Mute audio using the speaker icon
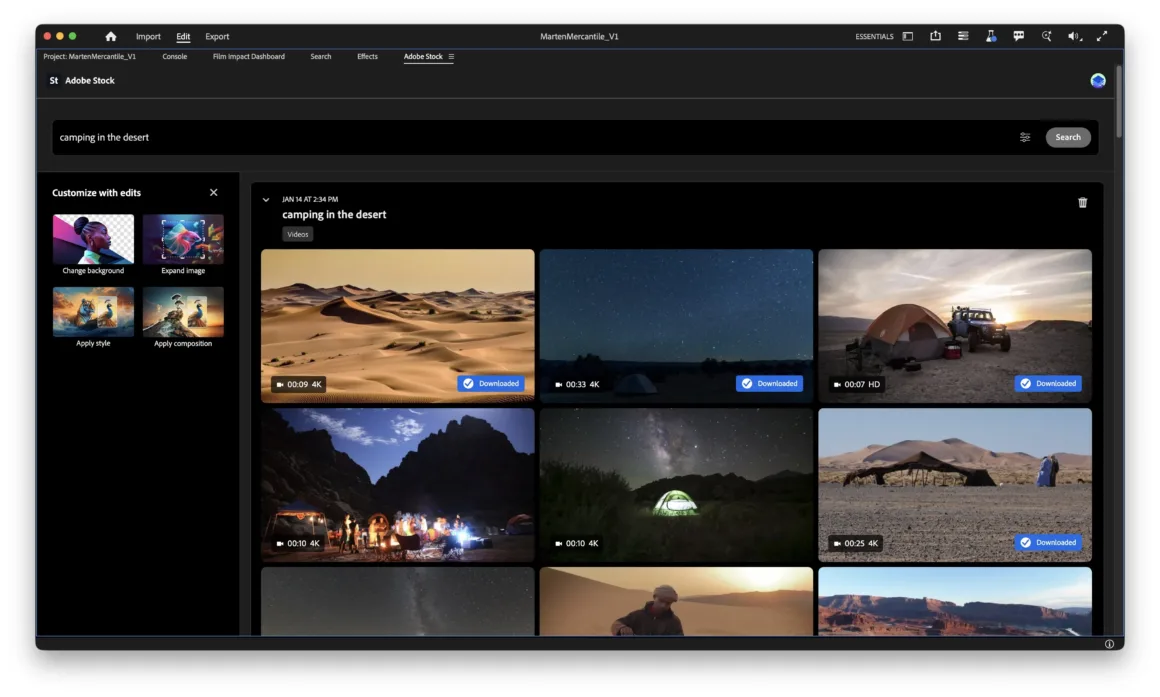Screen dimensions: 1160x697 pyautogui.click(x=1073, y=36)
